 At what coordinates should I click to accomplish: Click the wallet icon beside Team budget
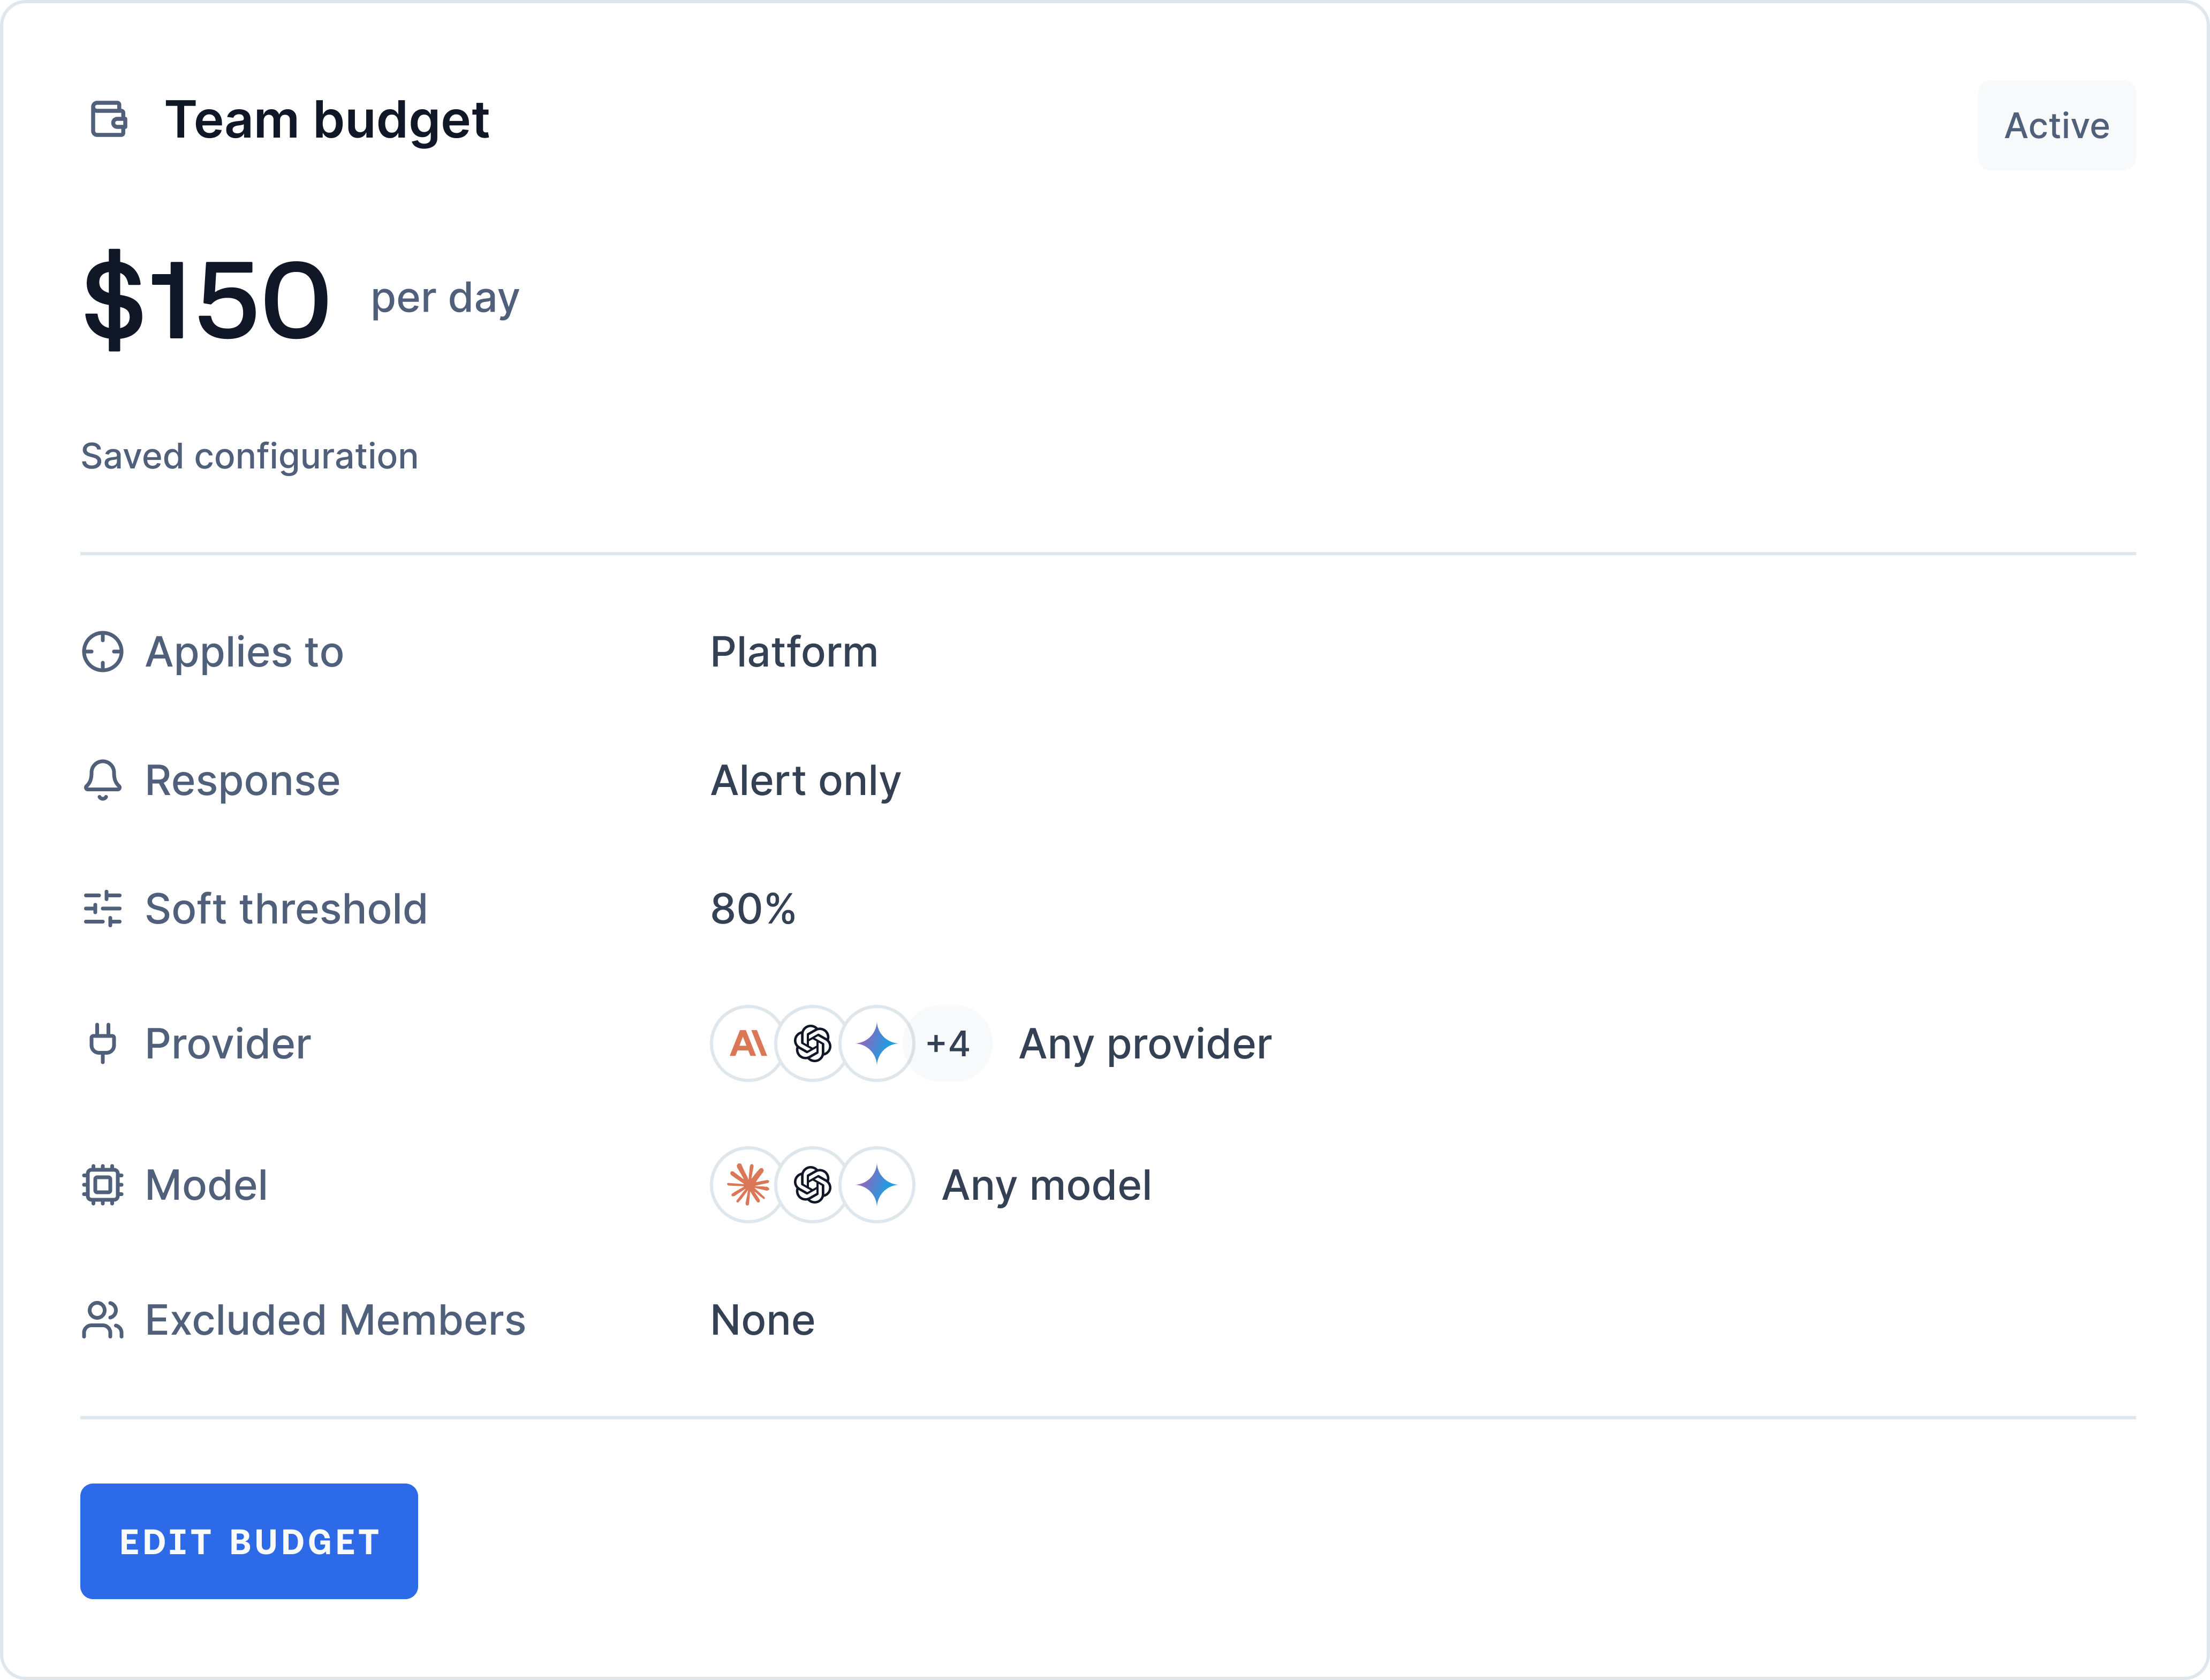tap(108, 119)
